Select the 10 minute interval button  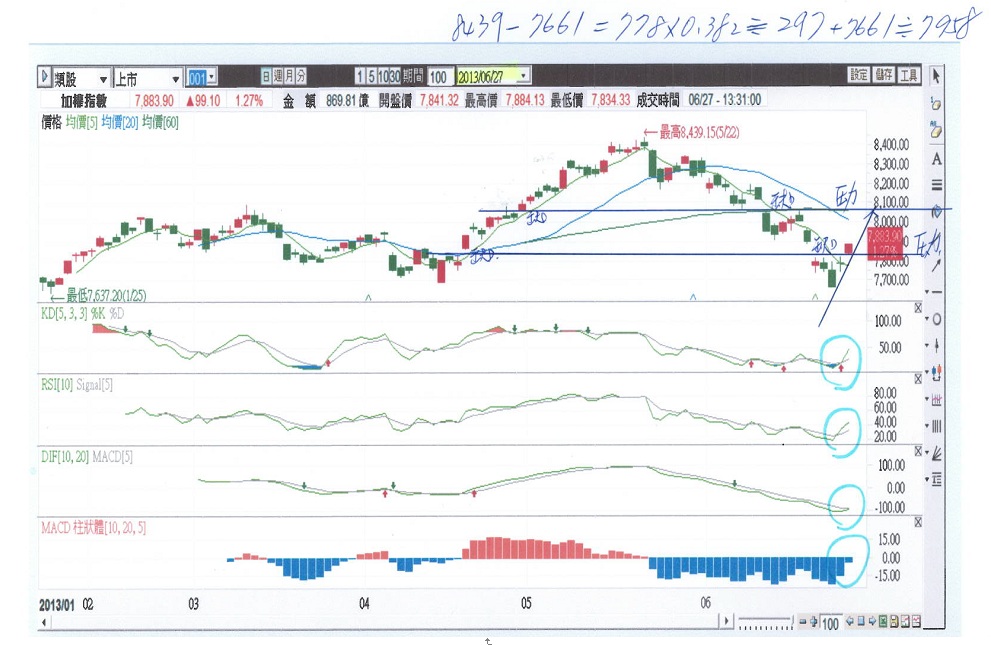tap(382, 76)
